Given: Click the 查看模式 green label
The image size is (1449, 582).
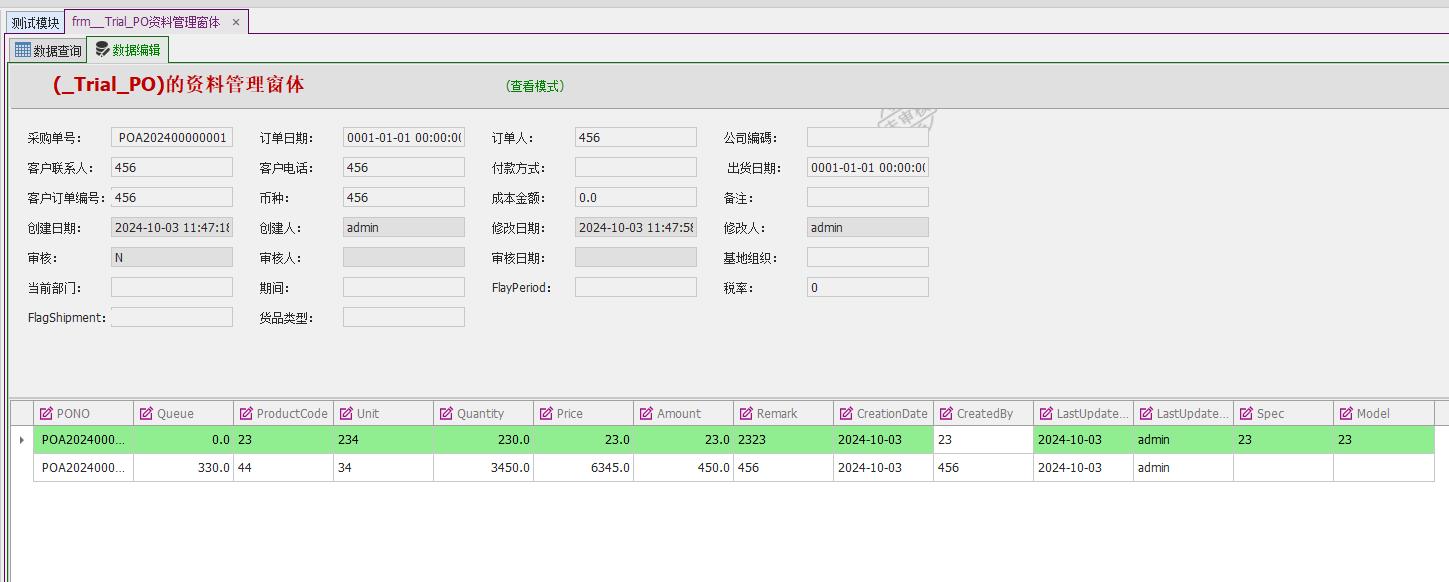Looking at the screenshot, I should pyautogui.click(x=533, y=86).
